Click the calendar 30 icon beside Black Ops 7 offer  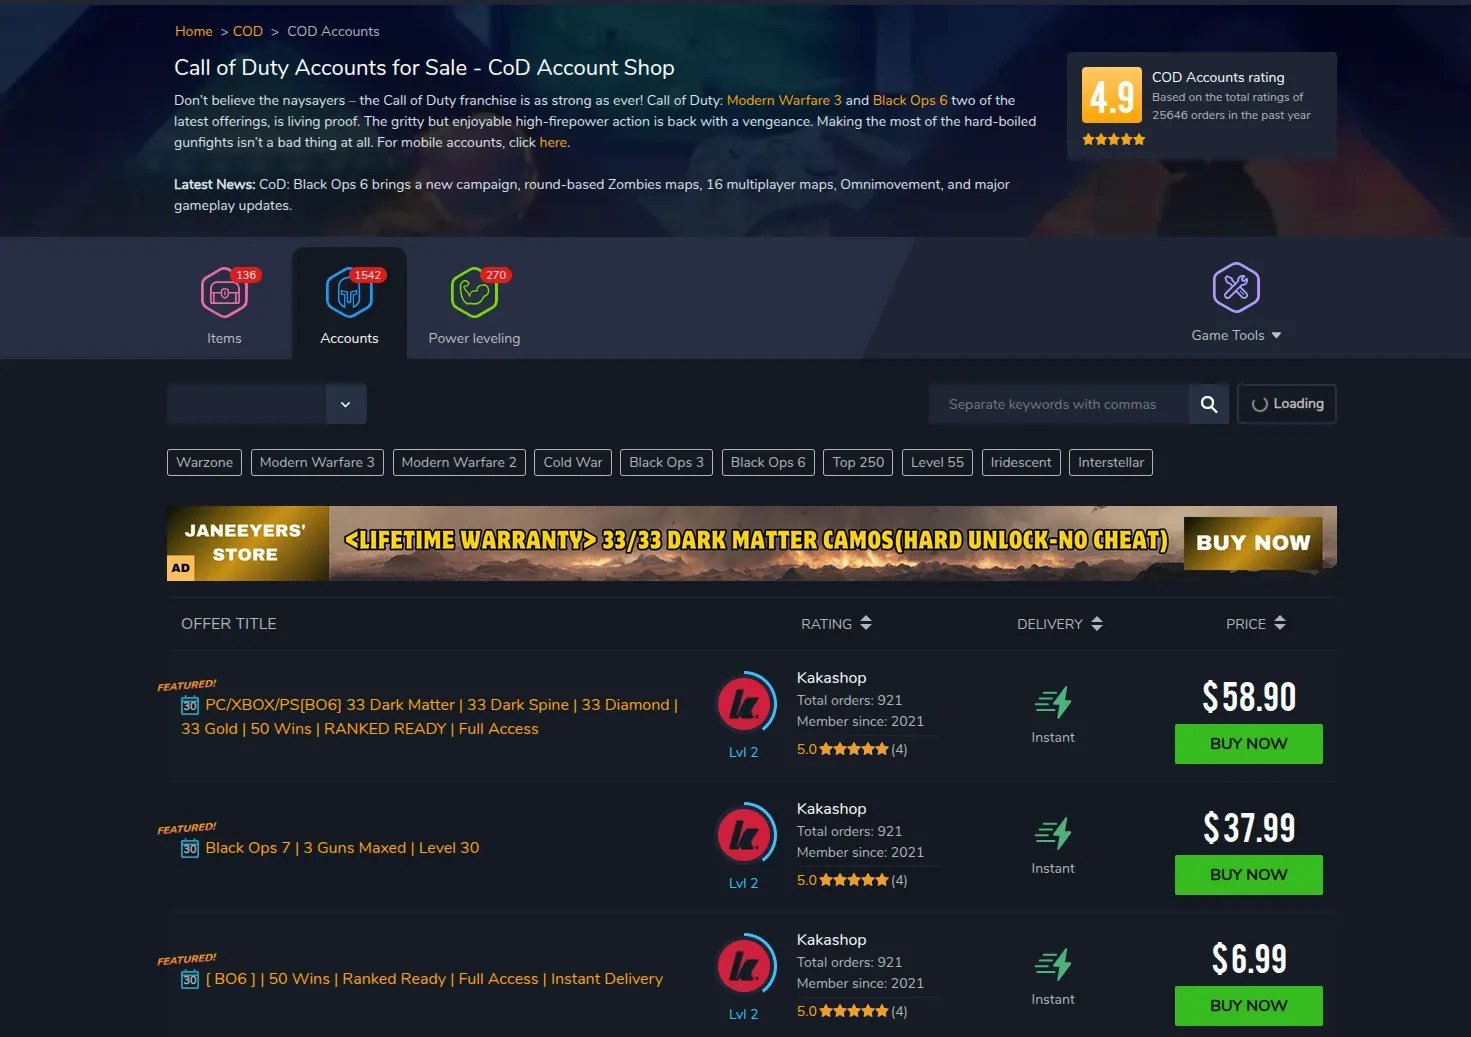click(190, 849)
